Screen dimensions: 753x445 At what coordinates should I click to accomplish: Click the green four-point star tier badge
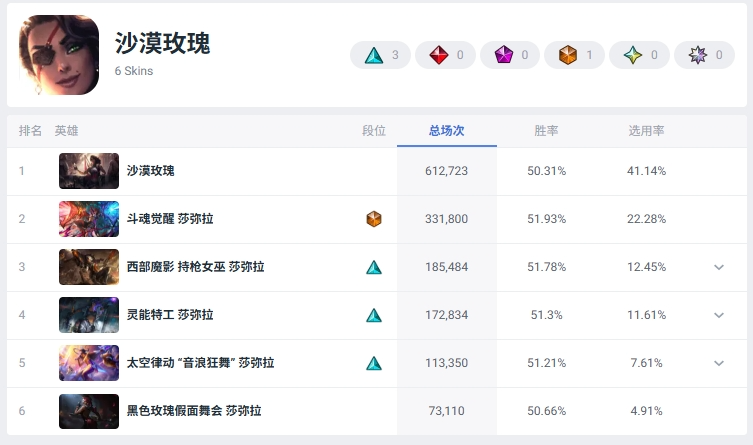point(639,55)
